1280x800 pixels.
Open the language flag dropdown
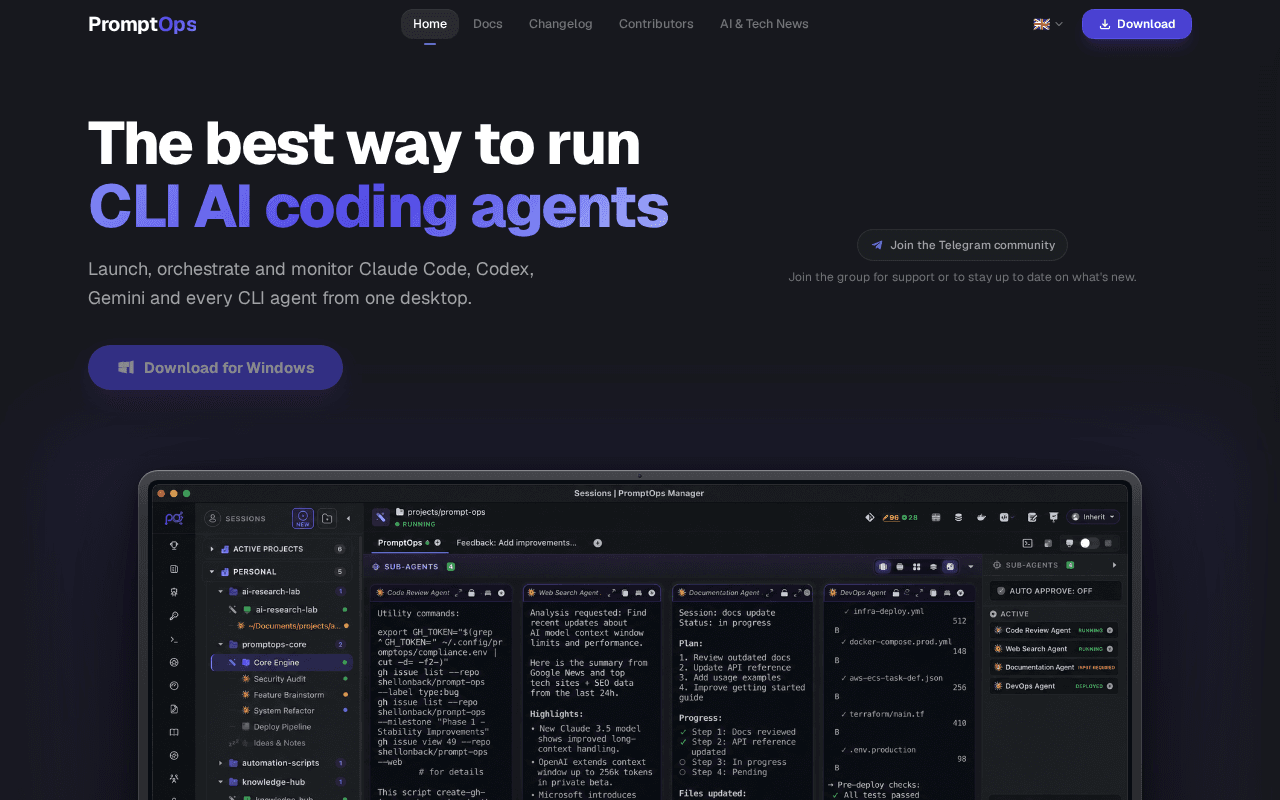click(x=1048, y=24)
